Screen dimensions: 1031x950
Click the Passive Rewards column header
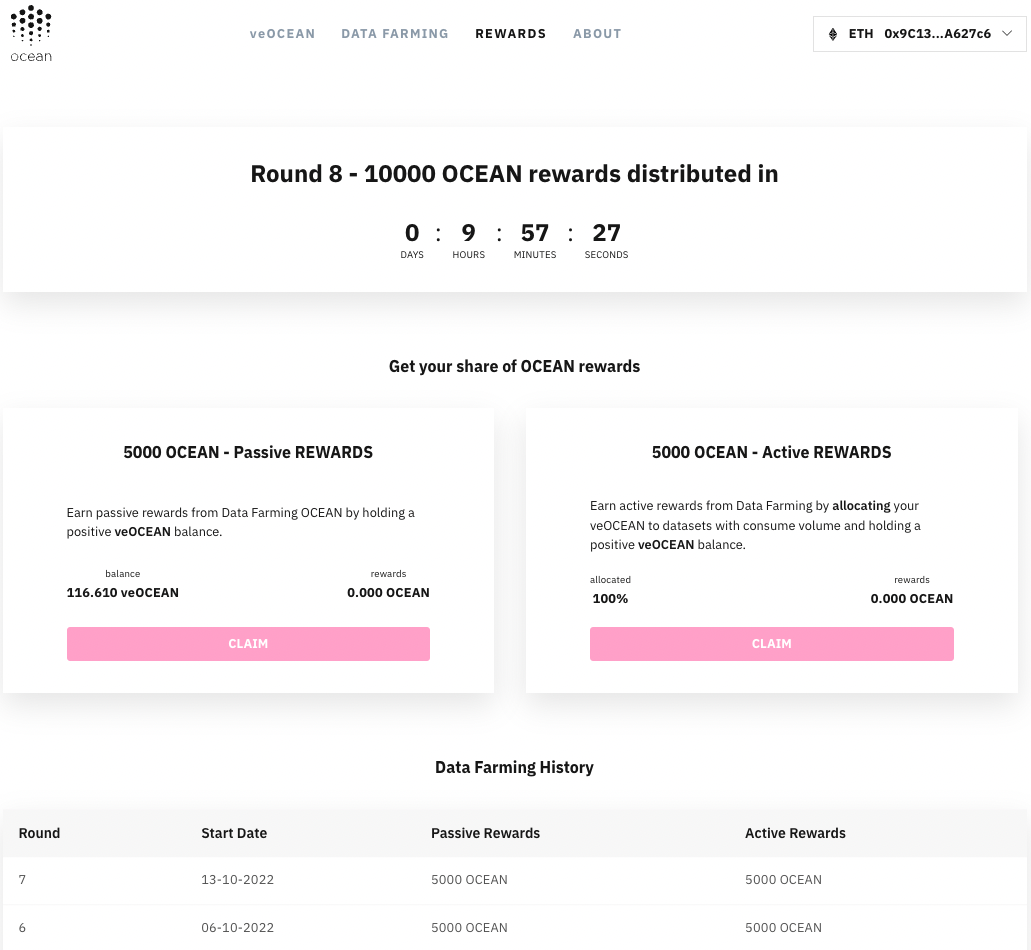pos(485,833)
